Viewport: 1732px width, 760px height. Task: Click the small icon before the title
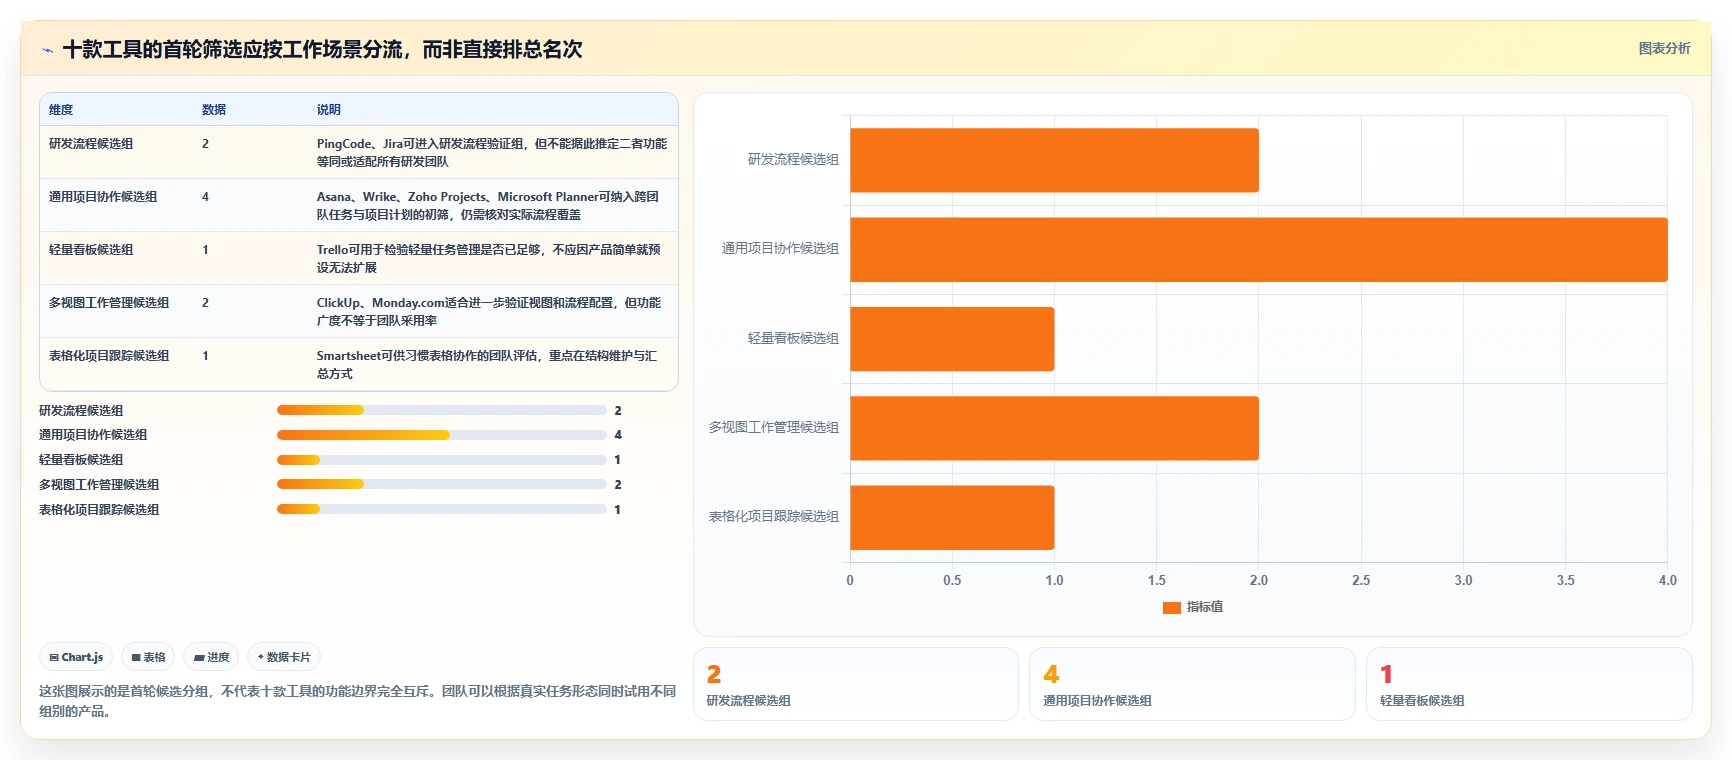pos(47,50)
